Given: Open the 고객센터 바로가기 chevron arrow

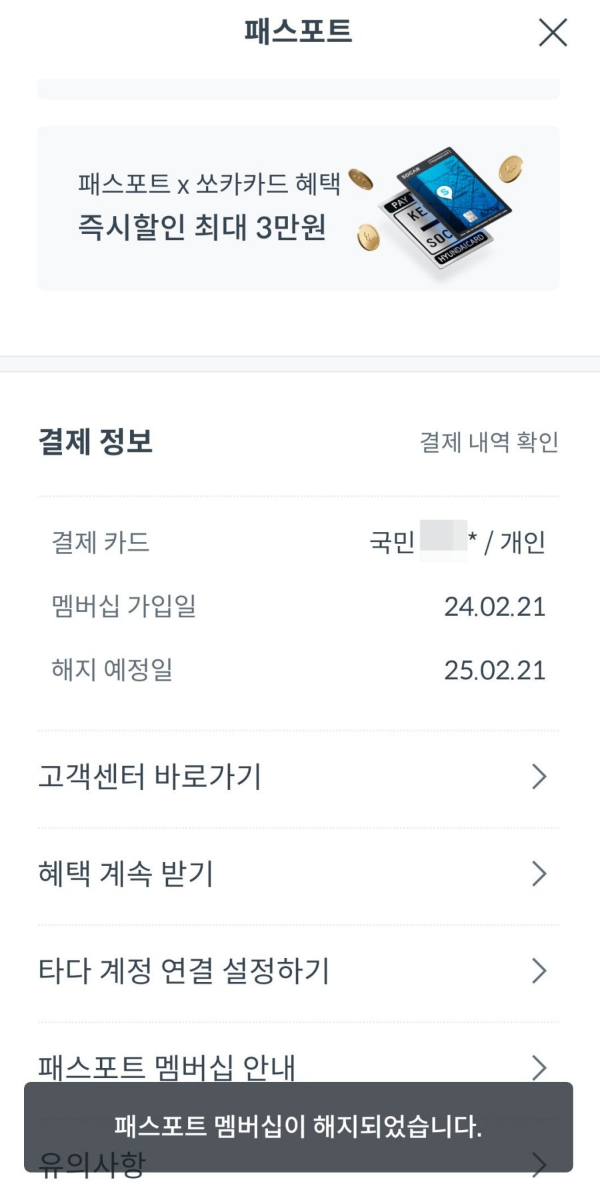Looking at the screenshot, I should [540, 777].
